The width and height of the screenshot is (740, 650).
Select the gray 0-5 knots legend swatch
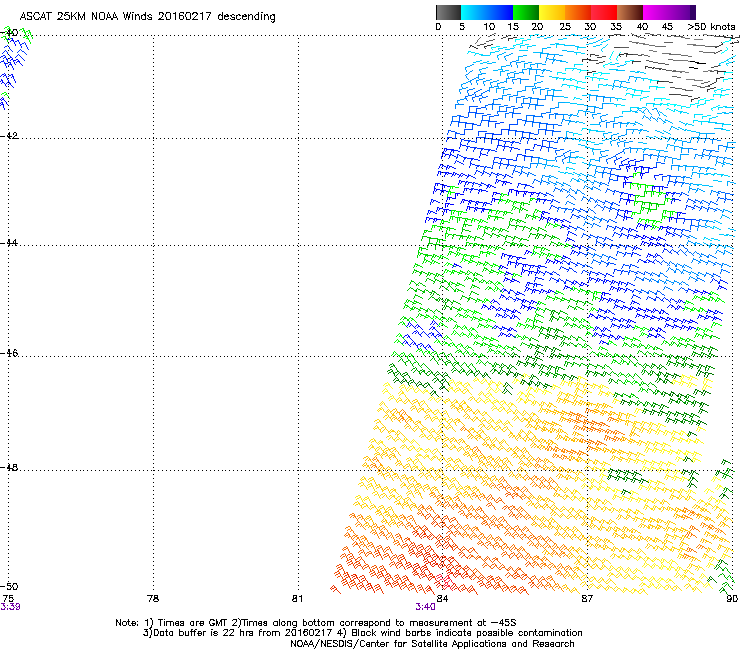448,12
